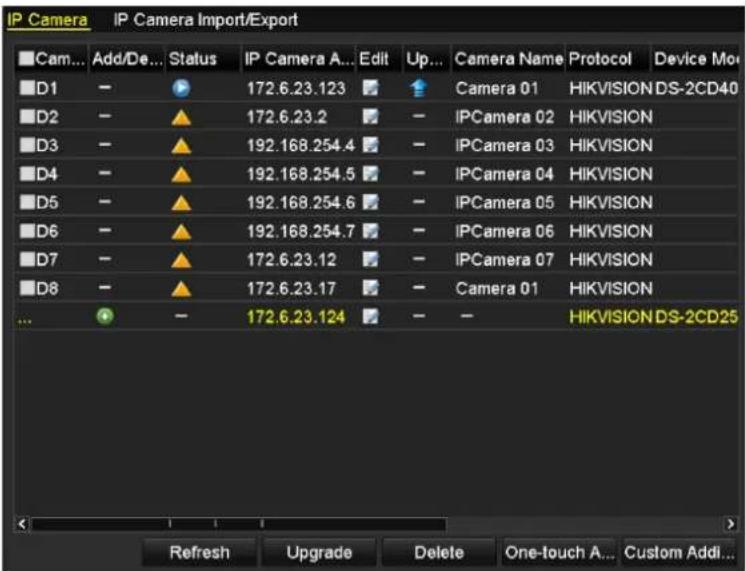Add the camera 172.6.23.124 with green plus

pos(105,316)
